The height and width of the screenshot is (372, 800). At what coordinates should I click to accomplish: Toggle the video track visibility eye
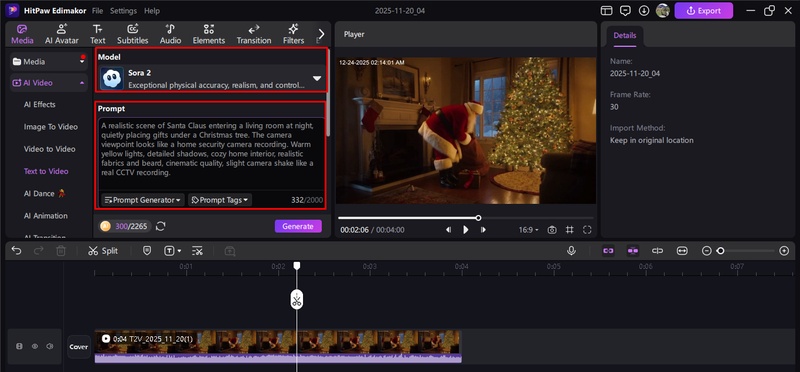[35, 346]
